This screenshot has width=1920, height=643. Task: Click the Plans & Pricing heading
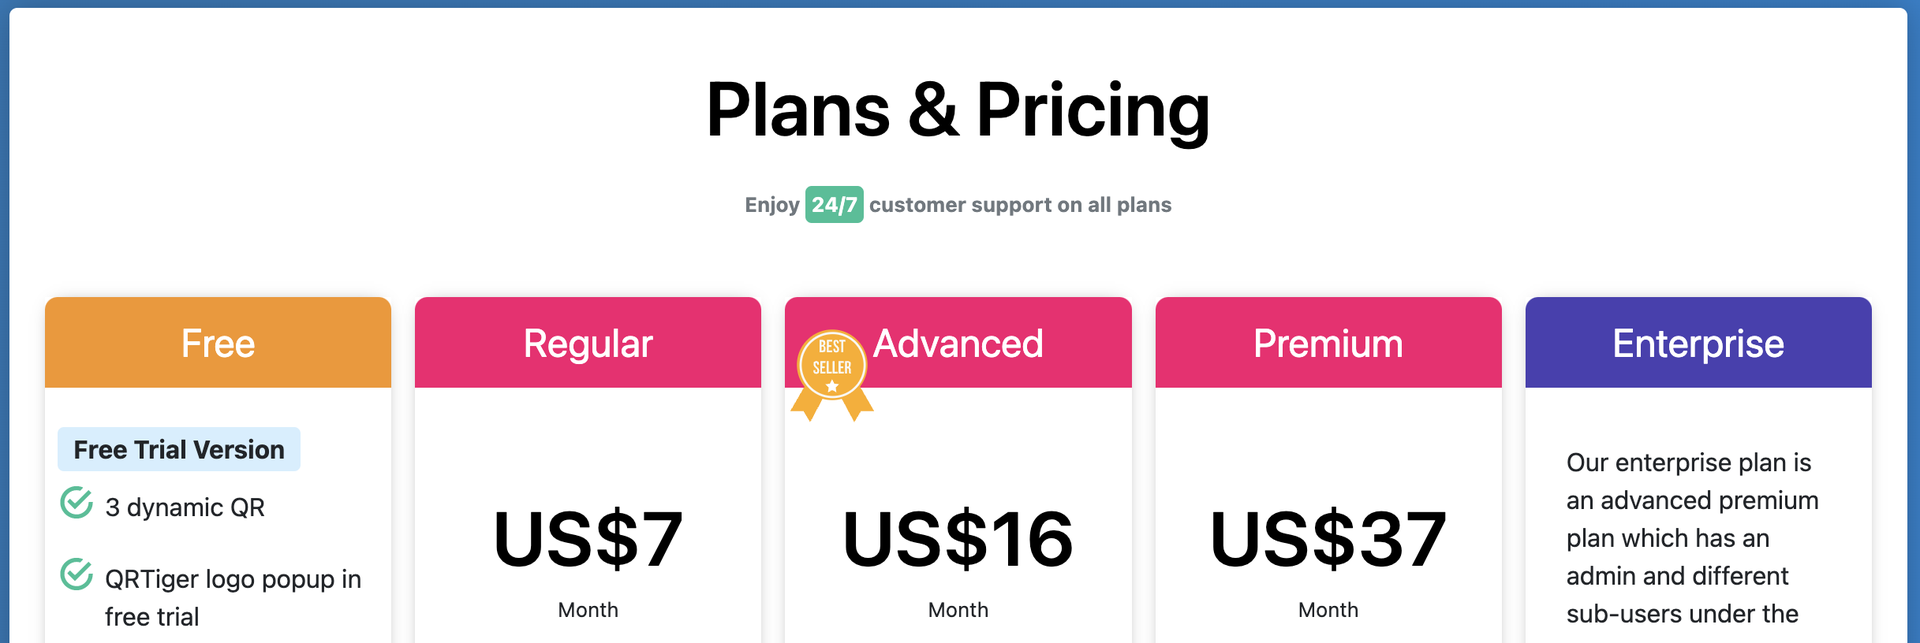(958, 110)
